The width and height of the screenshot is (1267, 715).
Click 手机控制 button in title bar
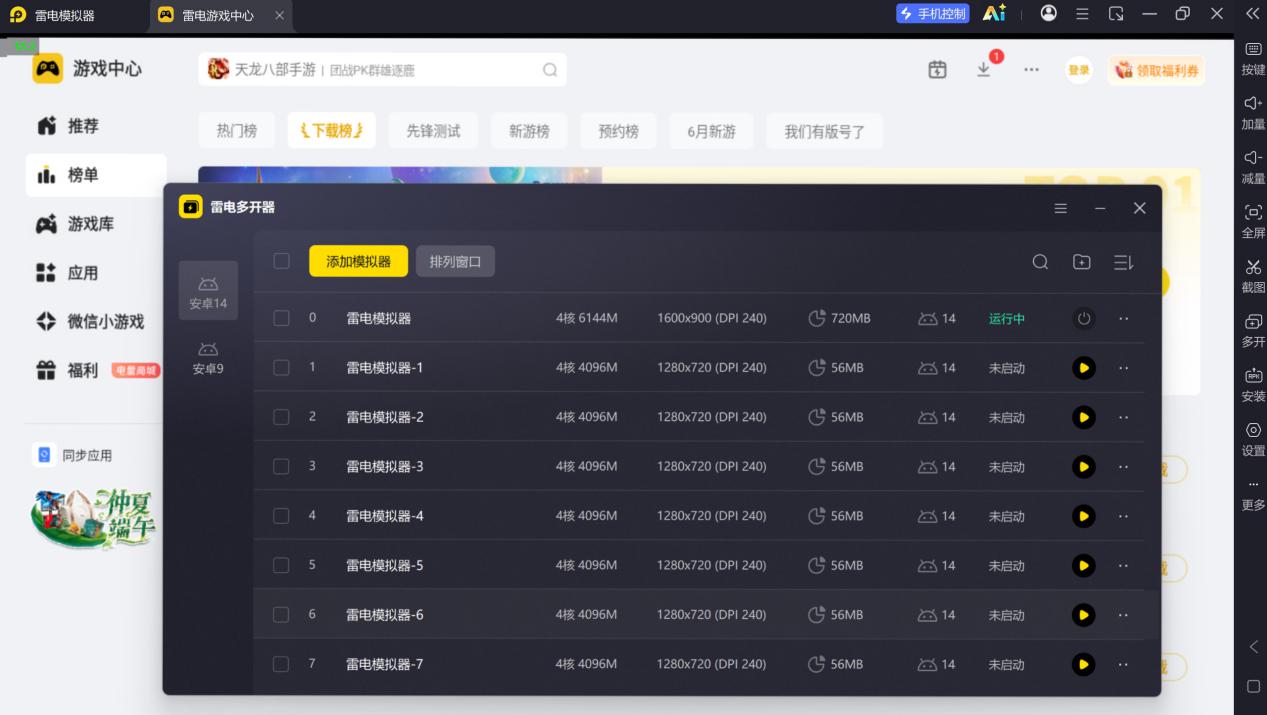click(933, 13)
